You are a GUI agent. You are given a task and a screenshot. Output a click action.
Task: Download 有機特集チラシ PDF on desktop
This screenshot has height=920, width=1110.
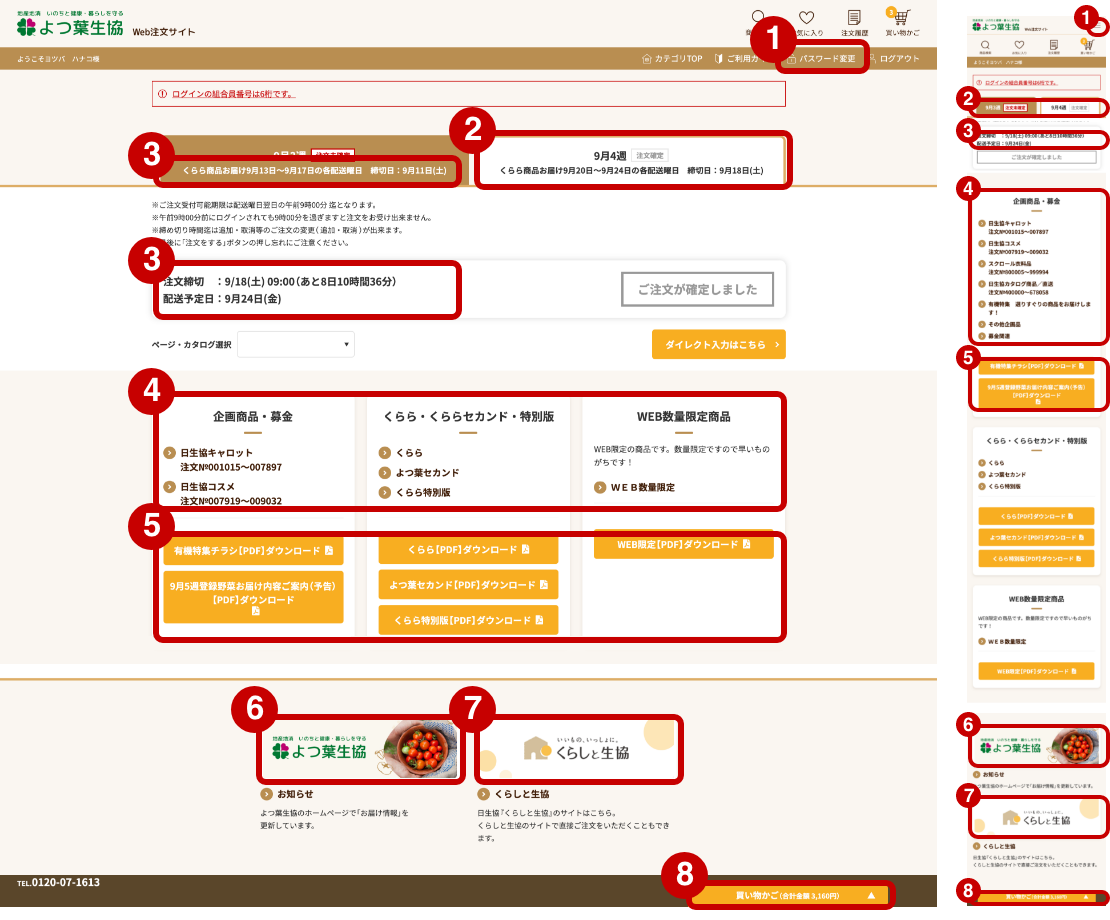pyautogui.click(x=253, y=551)
